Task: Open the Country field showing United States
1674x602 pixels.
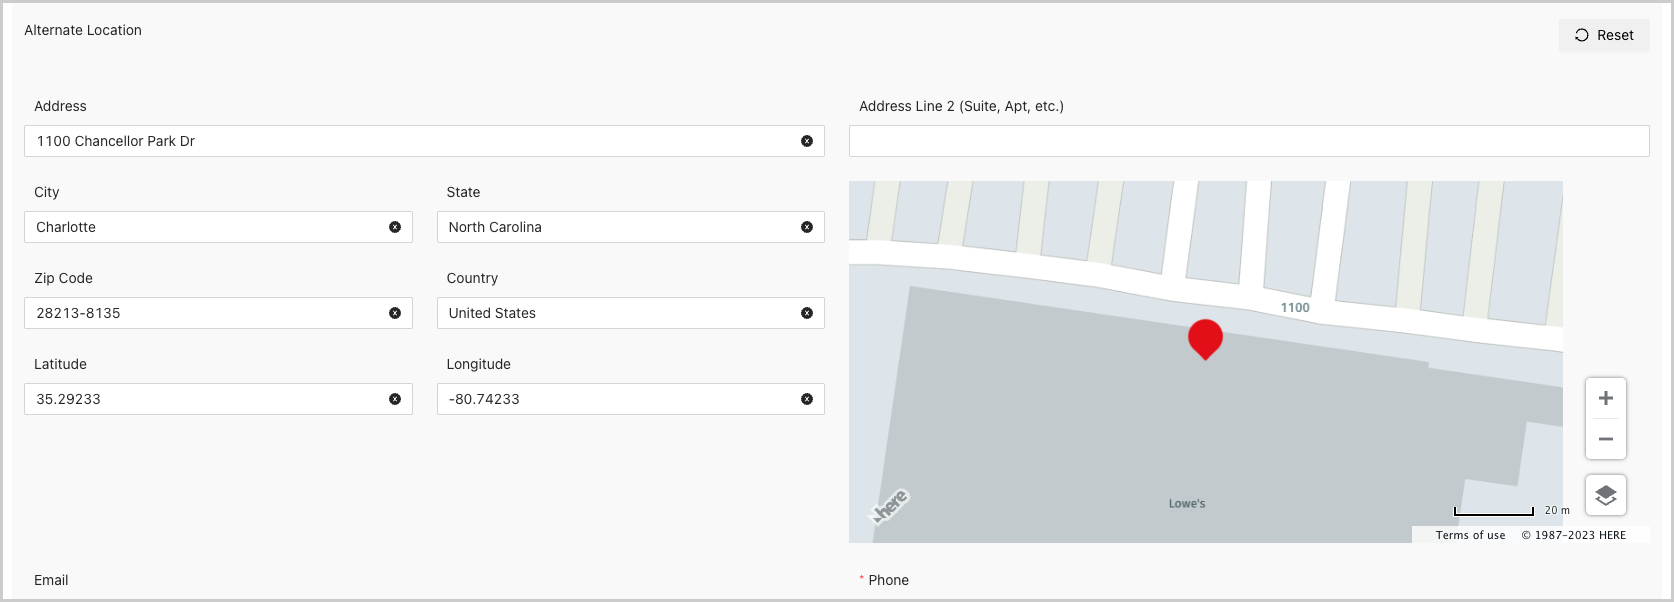Action: coord(615,313)
